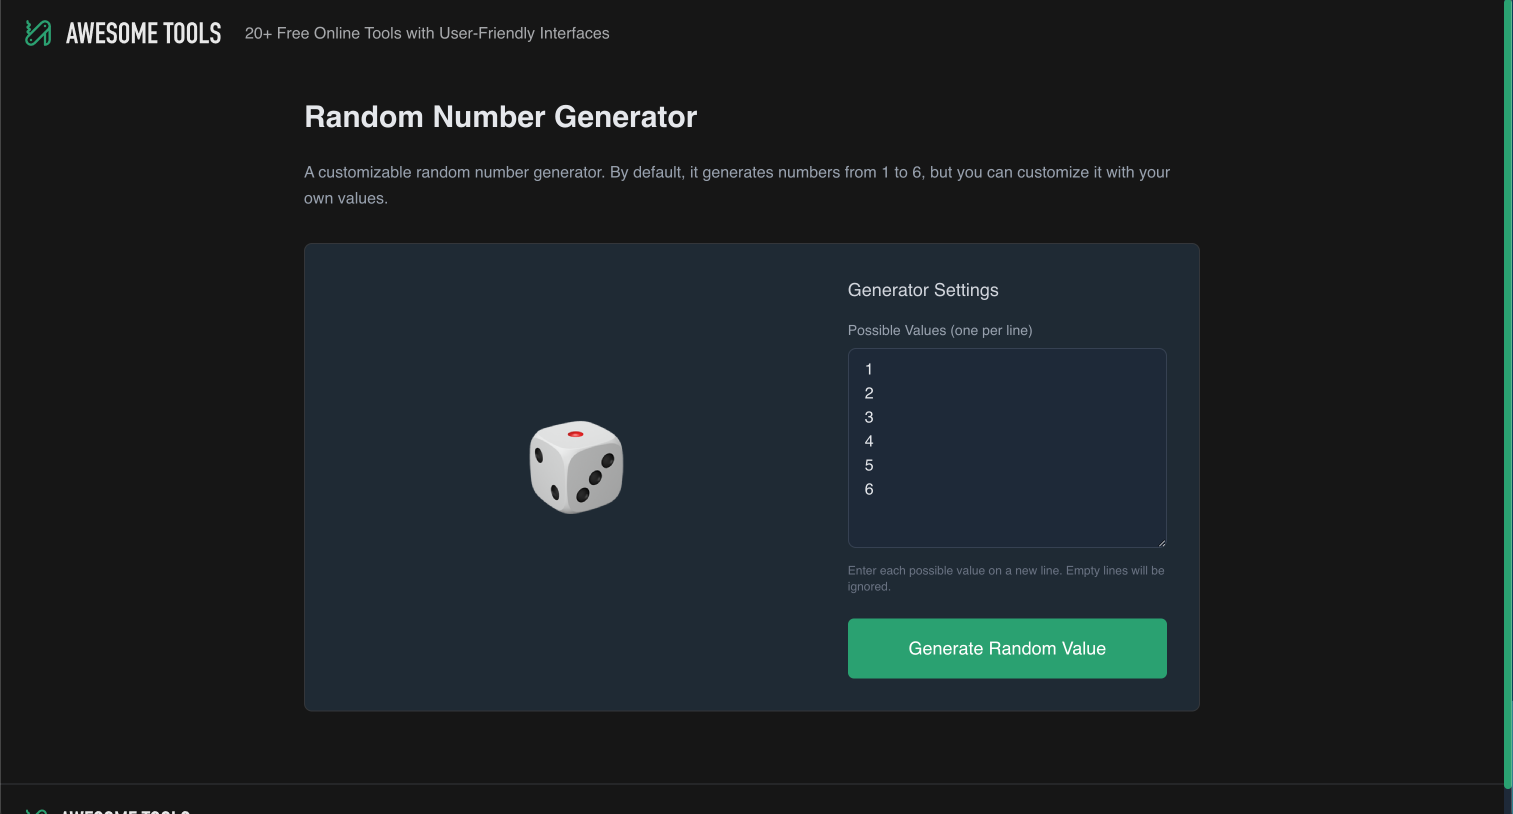The image size is (1513, 814).
Task: Click Generate Random Value button
Action: [x=1007, y=648]
